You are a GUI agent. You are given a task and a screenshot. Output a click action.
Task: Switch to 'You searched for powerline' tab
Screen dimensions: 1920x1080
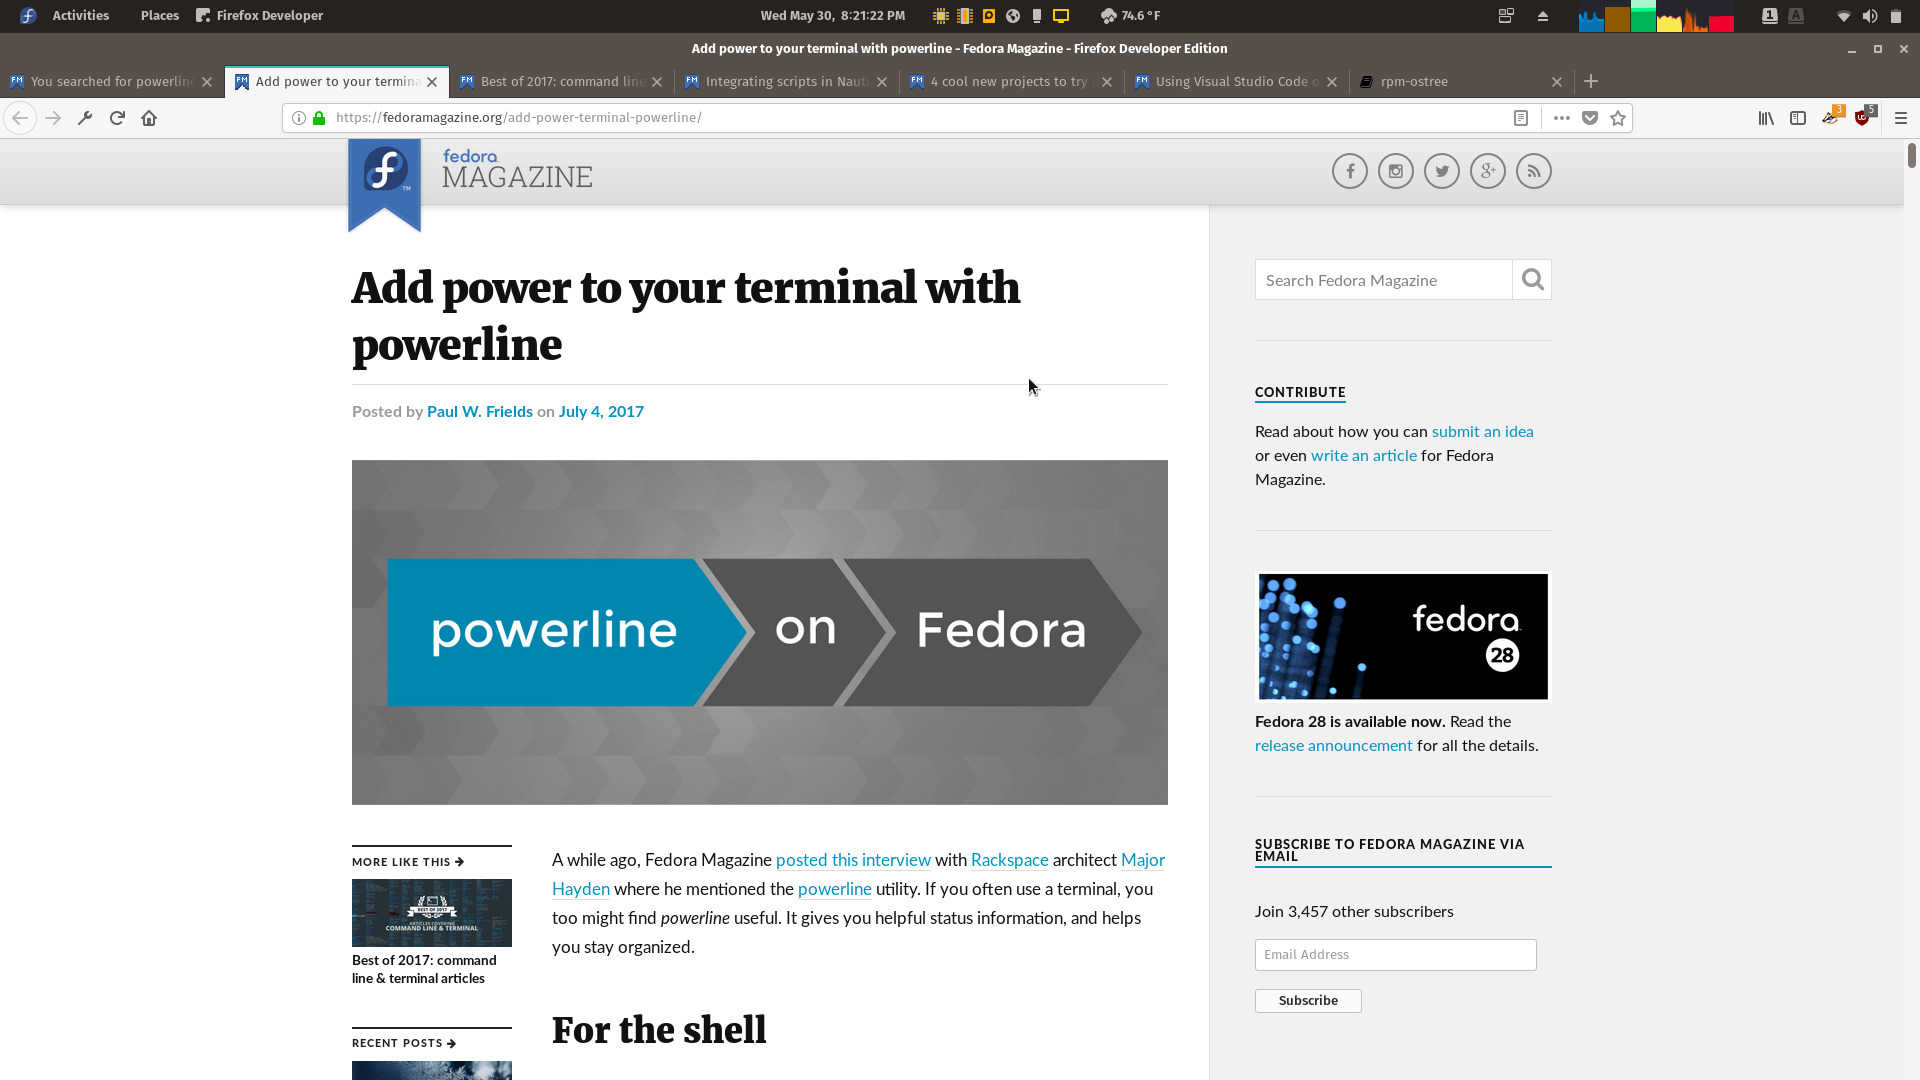click(x=111, y=81)
